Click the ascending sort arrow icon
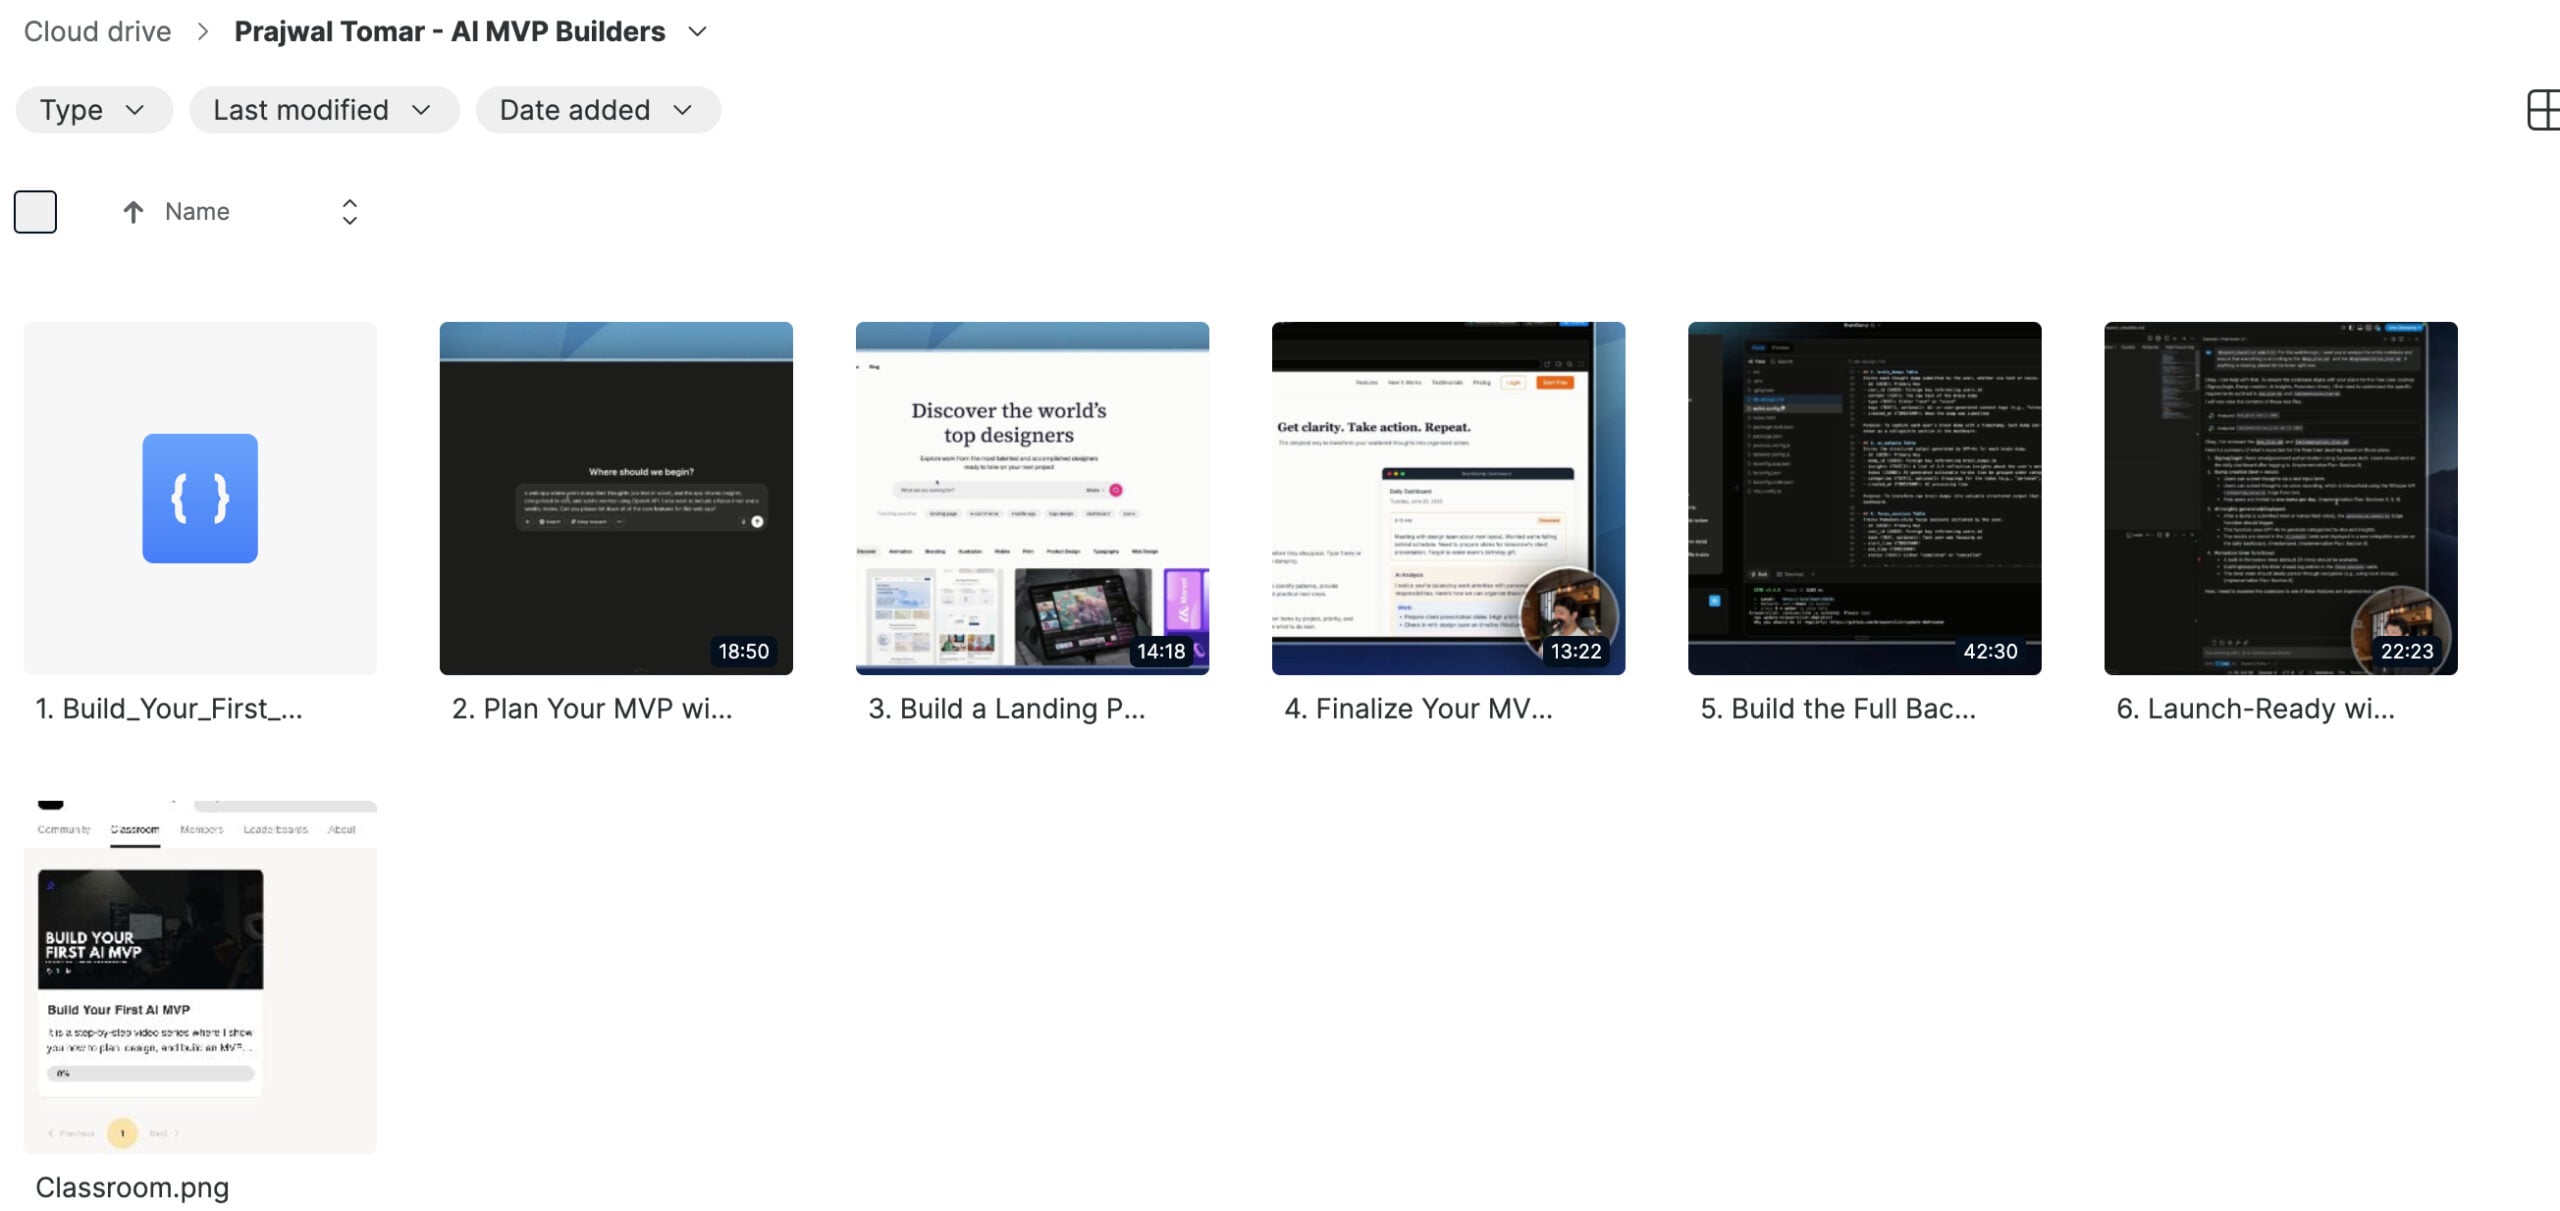Viewport: 2560px width, 1211px height. click(x=133, y=212)
